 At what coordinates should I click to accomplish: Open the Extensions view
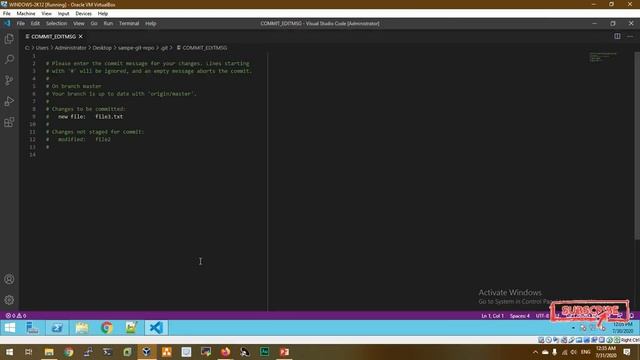tap(9, 122)
